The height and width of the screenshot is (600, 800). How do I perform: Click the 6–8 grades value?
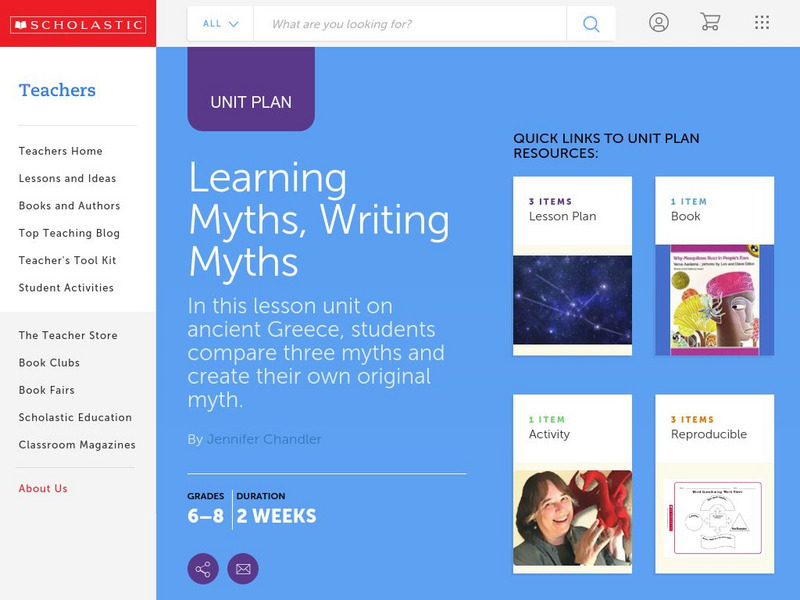[206, 516]
